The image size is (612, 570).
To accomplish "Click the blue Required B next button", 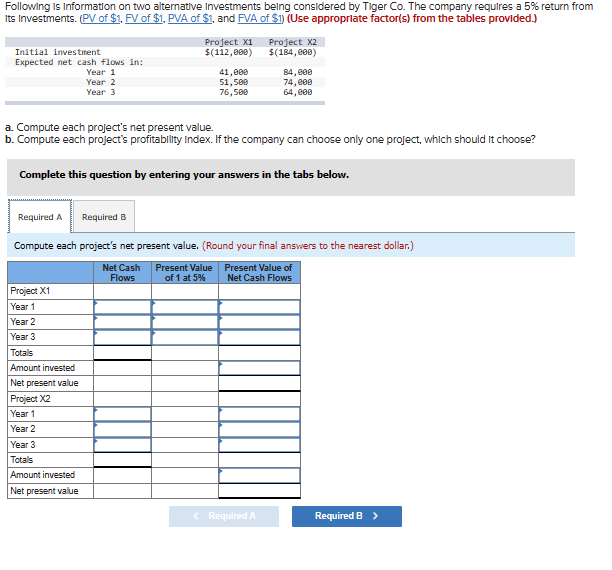I will [347, 516].
